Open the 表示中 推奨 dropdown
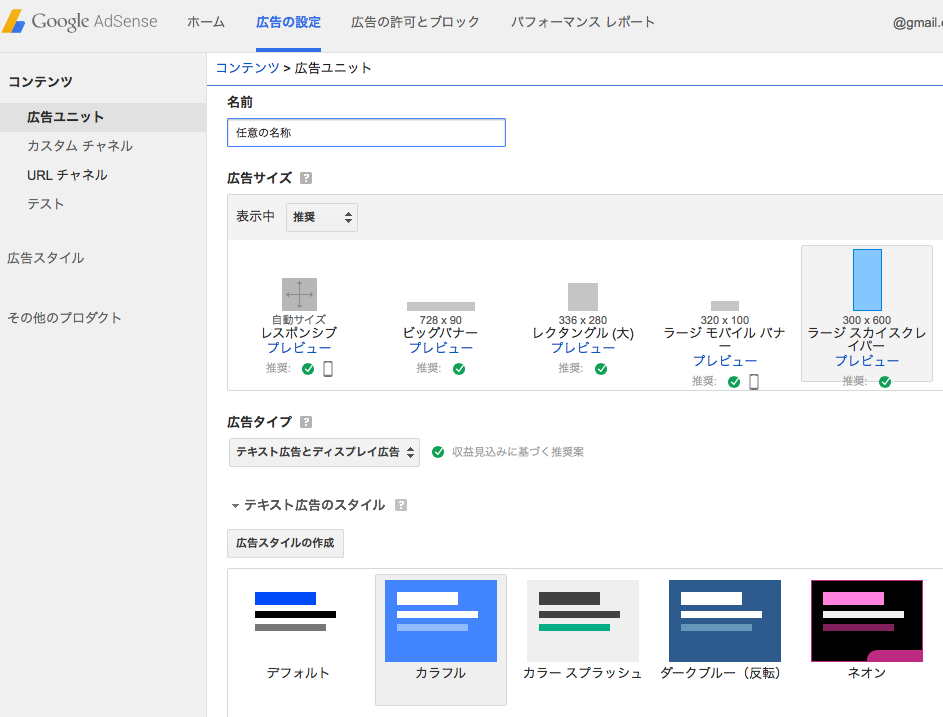 point(322,217)
